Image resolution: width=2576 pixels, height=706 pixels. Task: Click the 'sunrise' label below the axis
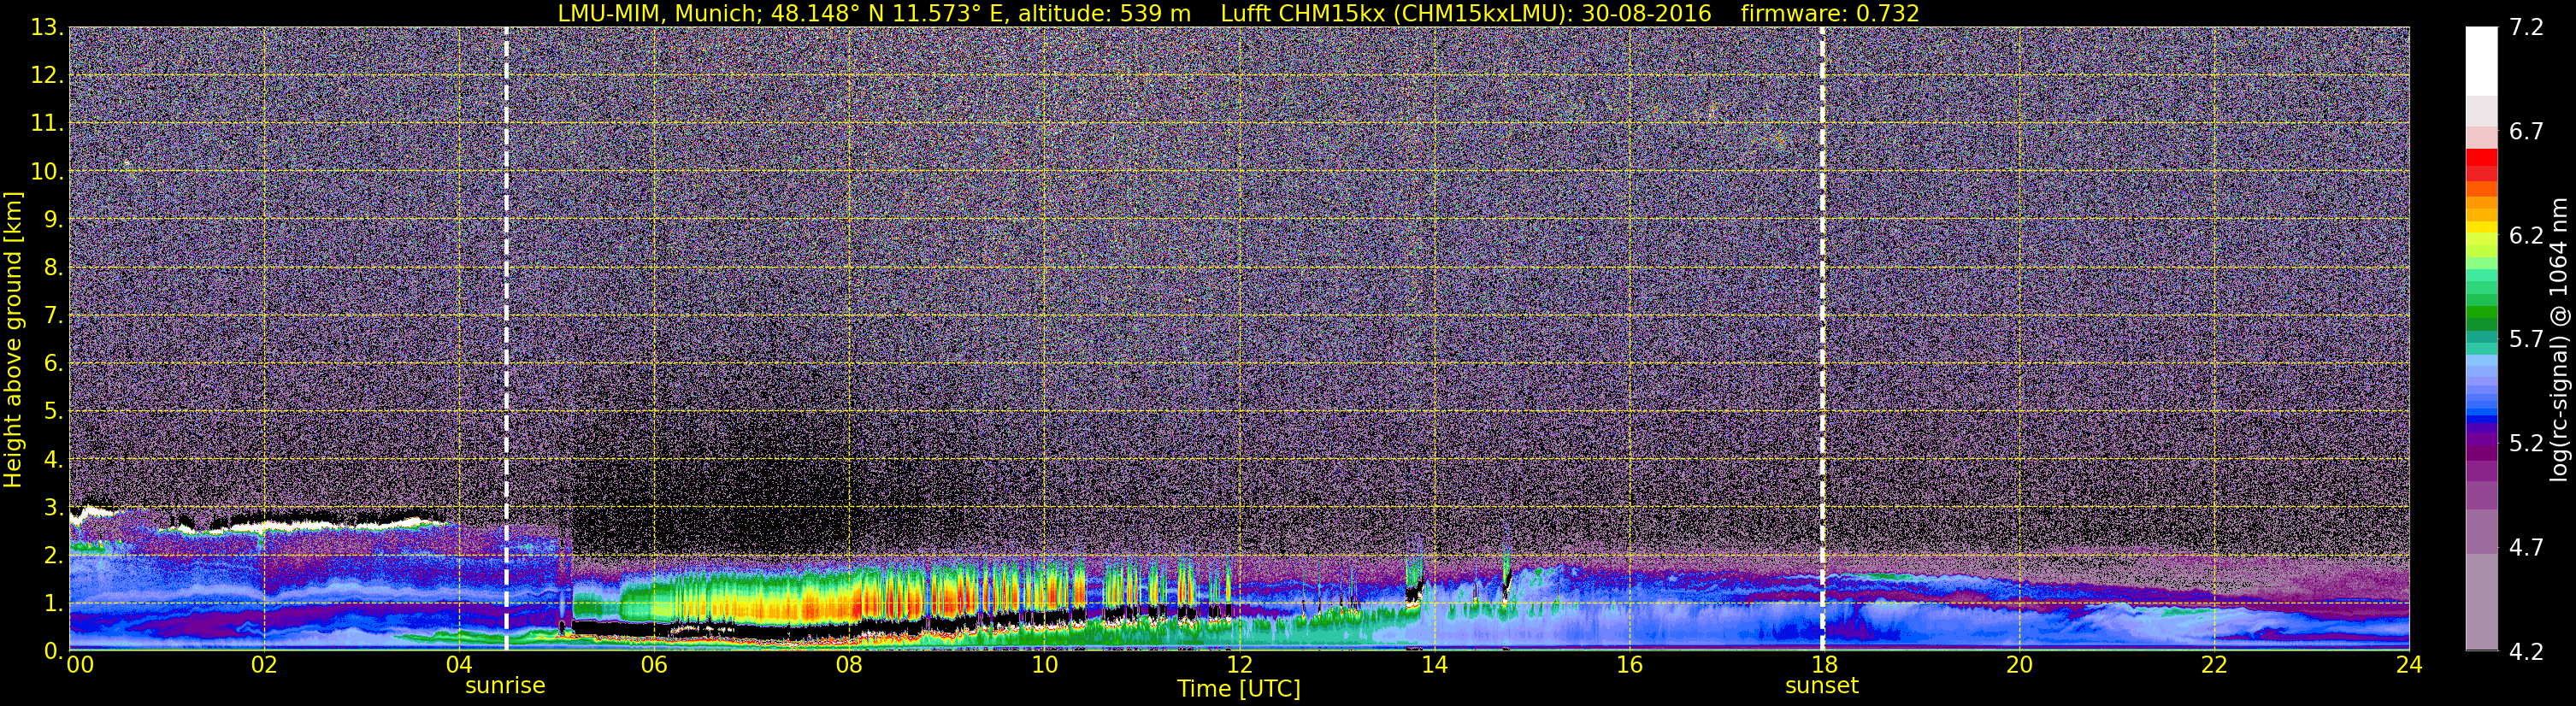pos(505,686)
